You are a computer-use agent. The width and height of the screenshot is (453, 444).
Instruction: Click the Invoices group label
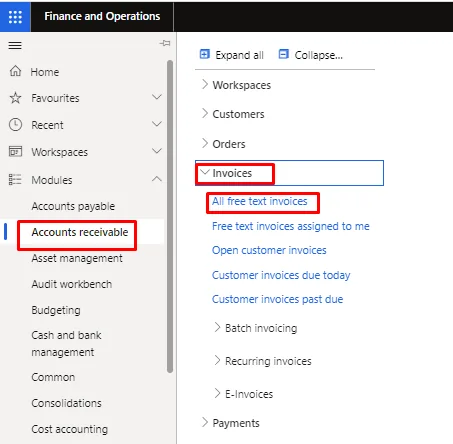(232, 173)
